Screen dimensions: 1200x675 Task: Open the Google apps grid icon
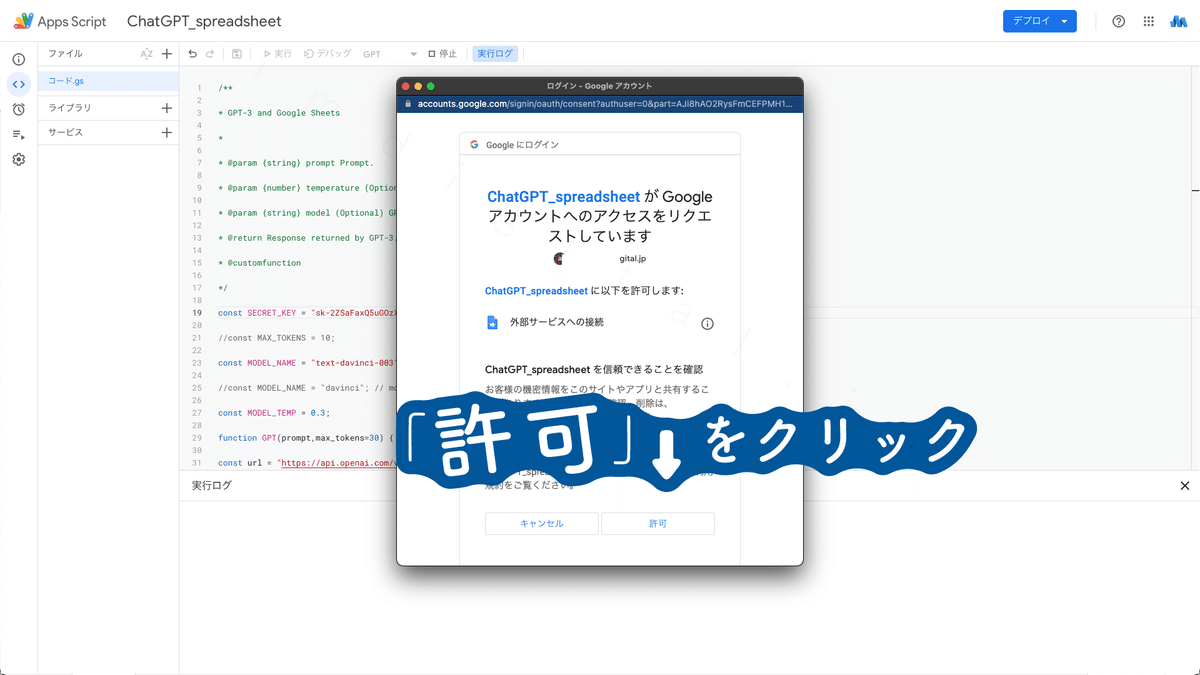point(1149,21)
